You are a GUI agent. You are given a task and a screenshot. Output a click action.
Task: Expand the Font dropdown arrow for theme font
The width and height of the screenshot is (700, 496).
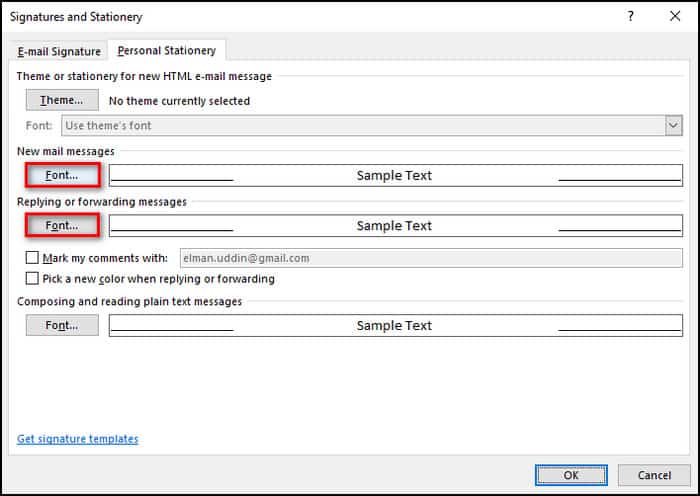click(x=673, y=125)
